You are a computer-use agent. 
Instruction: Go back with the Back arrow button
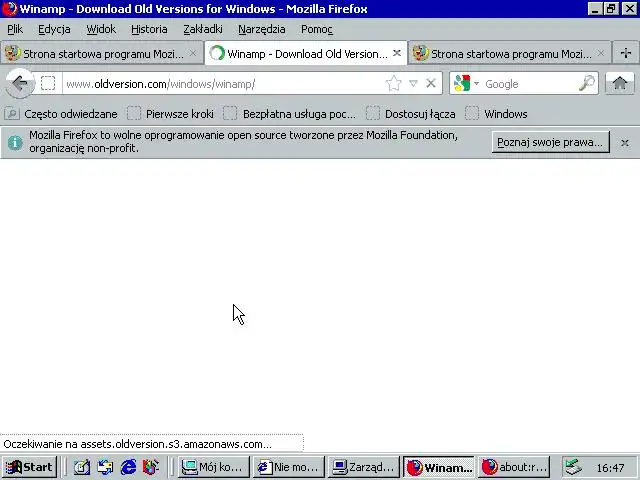tap(20, 84)
